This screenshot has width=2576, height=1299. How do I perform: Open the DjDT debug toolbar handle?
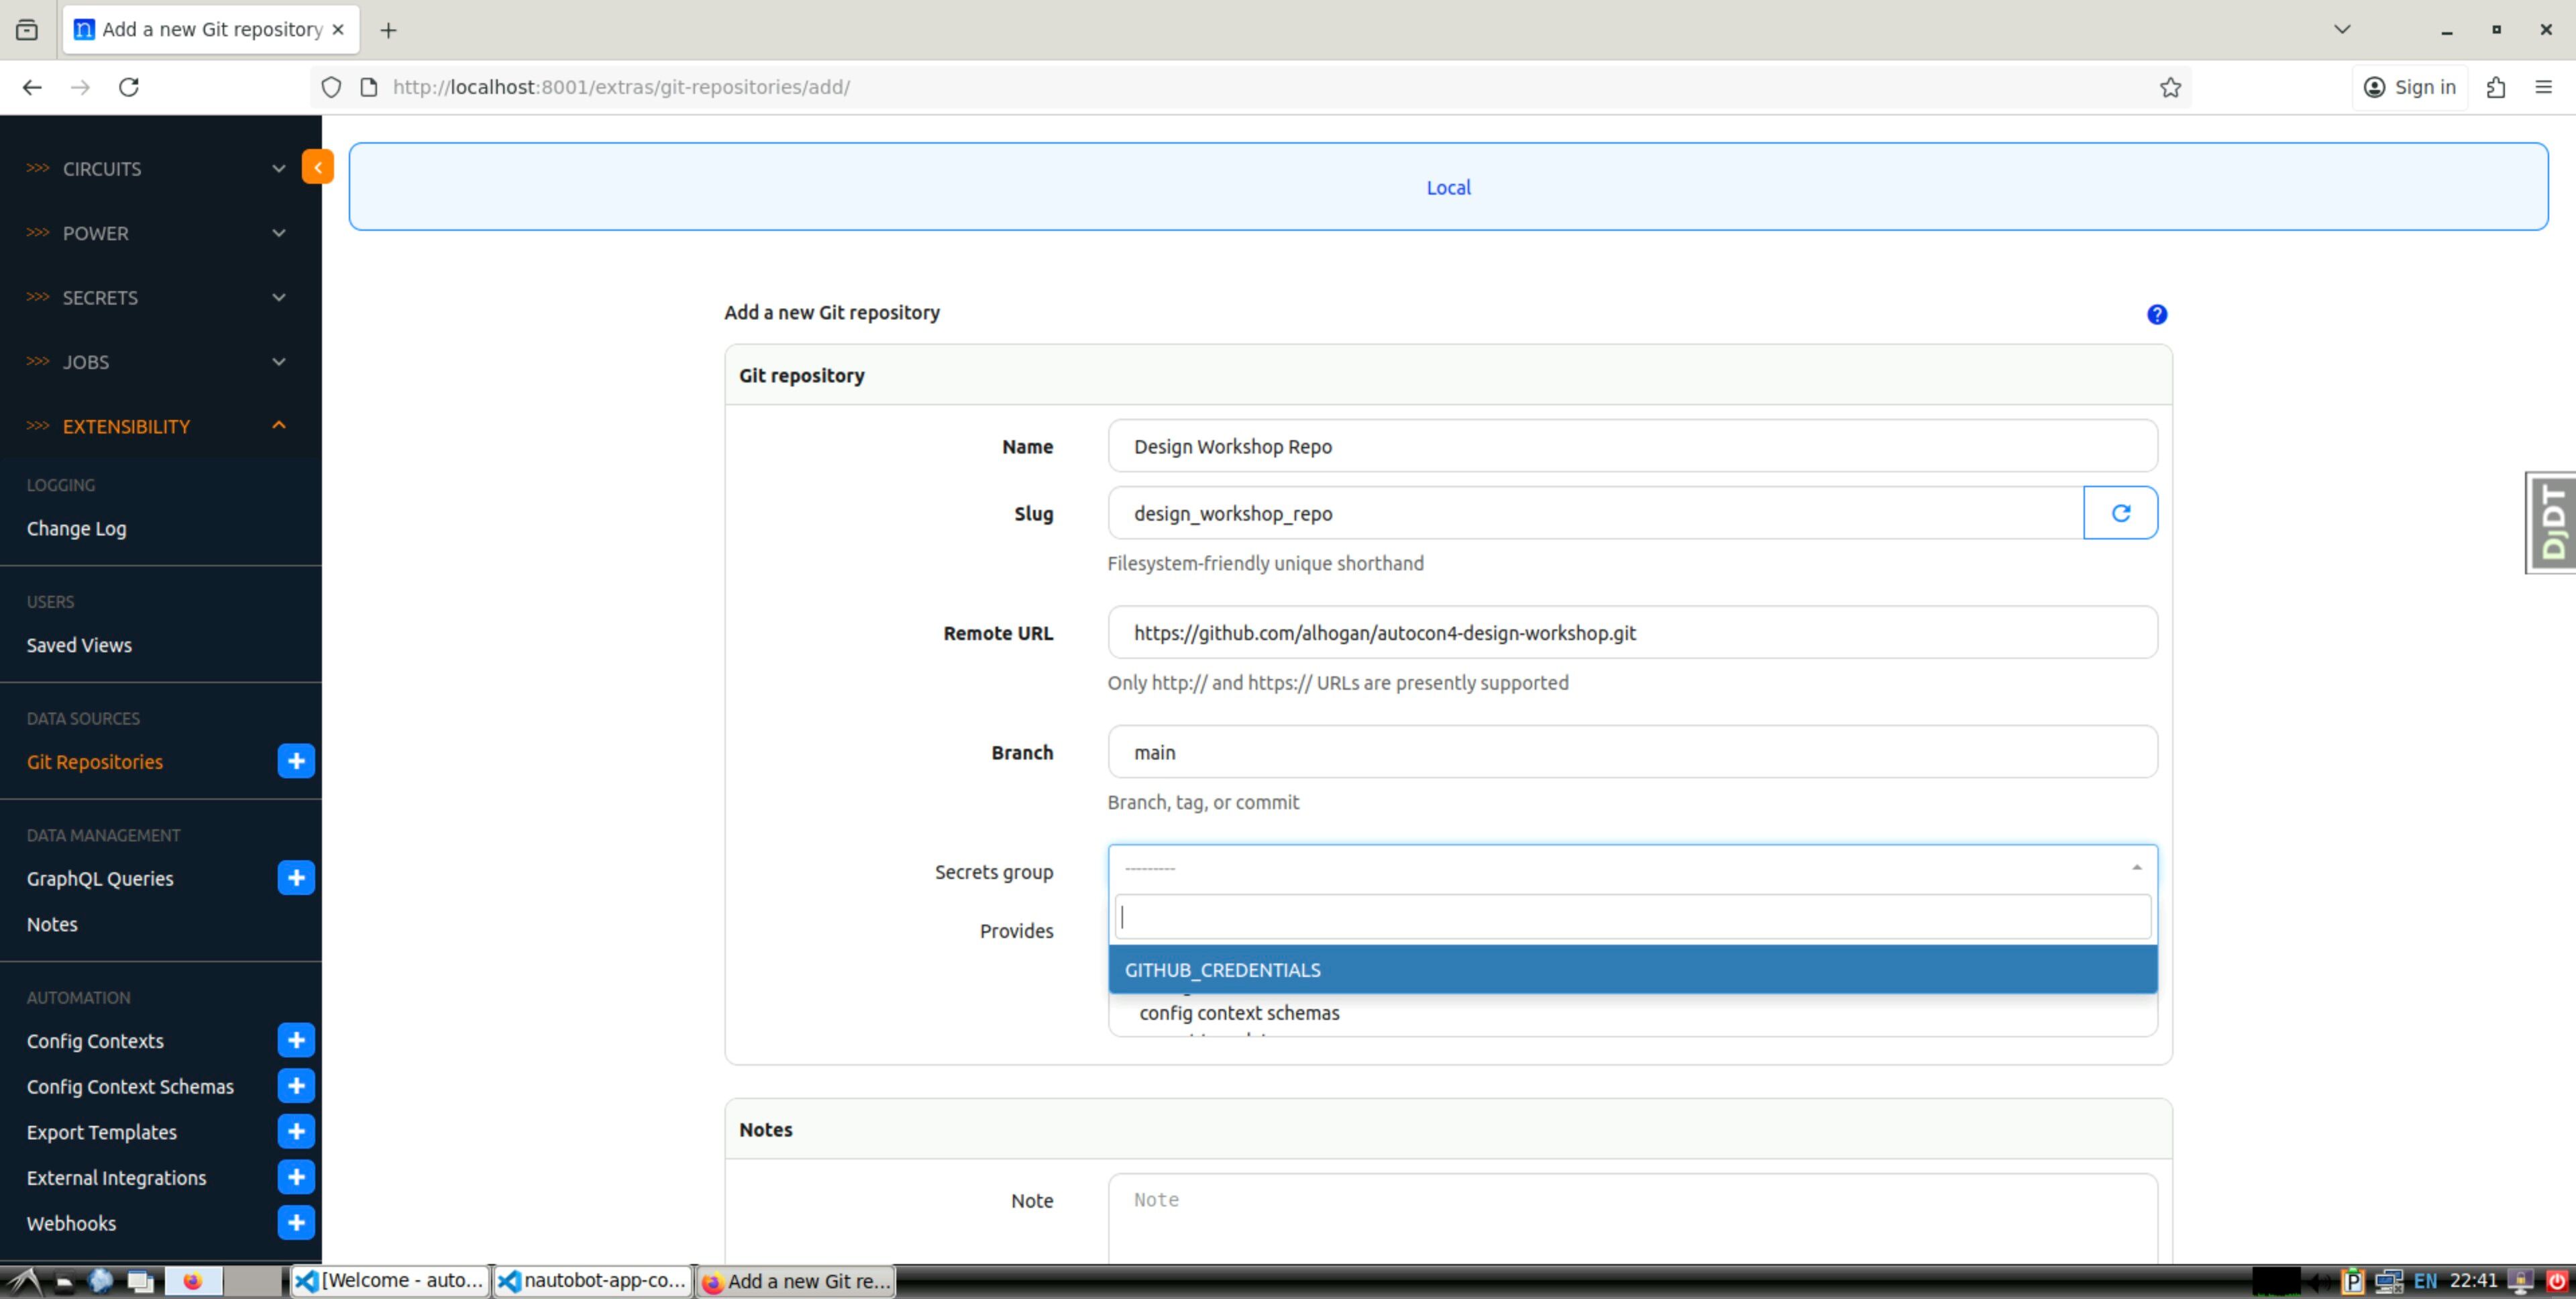click(x=2552, y=522)
